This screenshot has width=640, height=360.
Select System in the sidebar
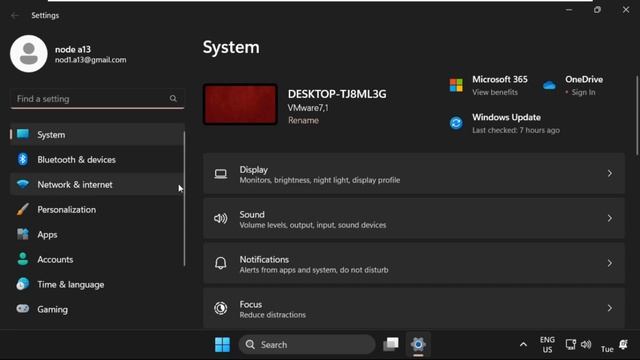(97, 134)
